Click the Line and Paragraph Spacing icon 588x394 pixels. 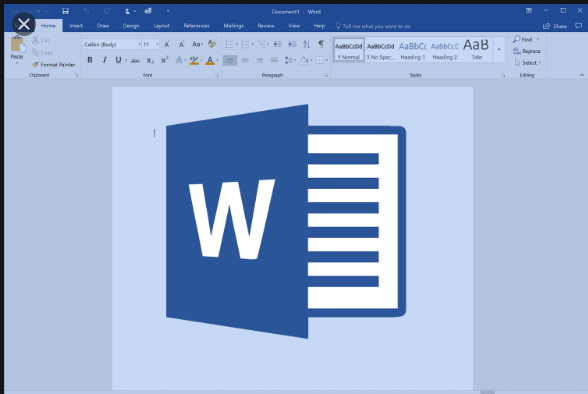[288, 60]
